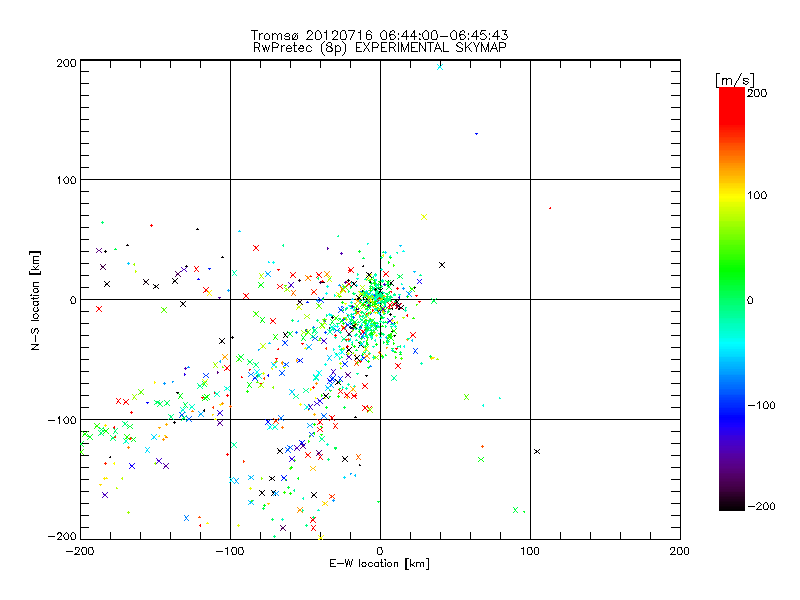Image resolution: width=800 pixels, height=600 pixels.
Task: Click the N-S axis tick label '-100'
Action: 62,420
